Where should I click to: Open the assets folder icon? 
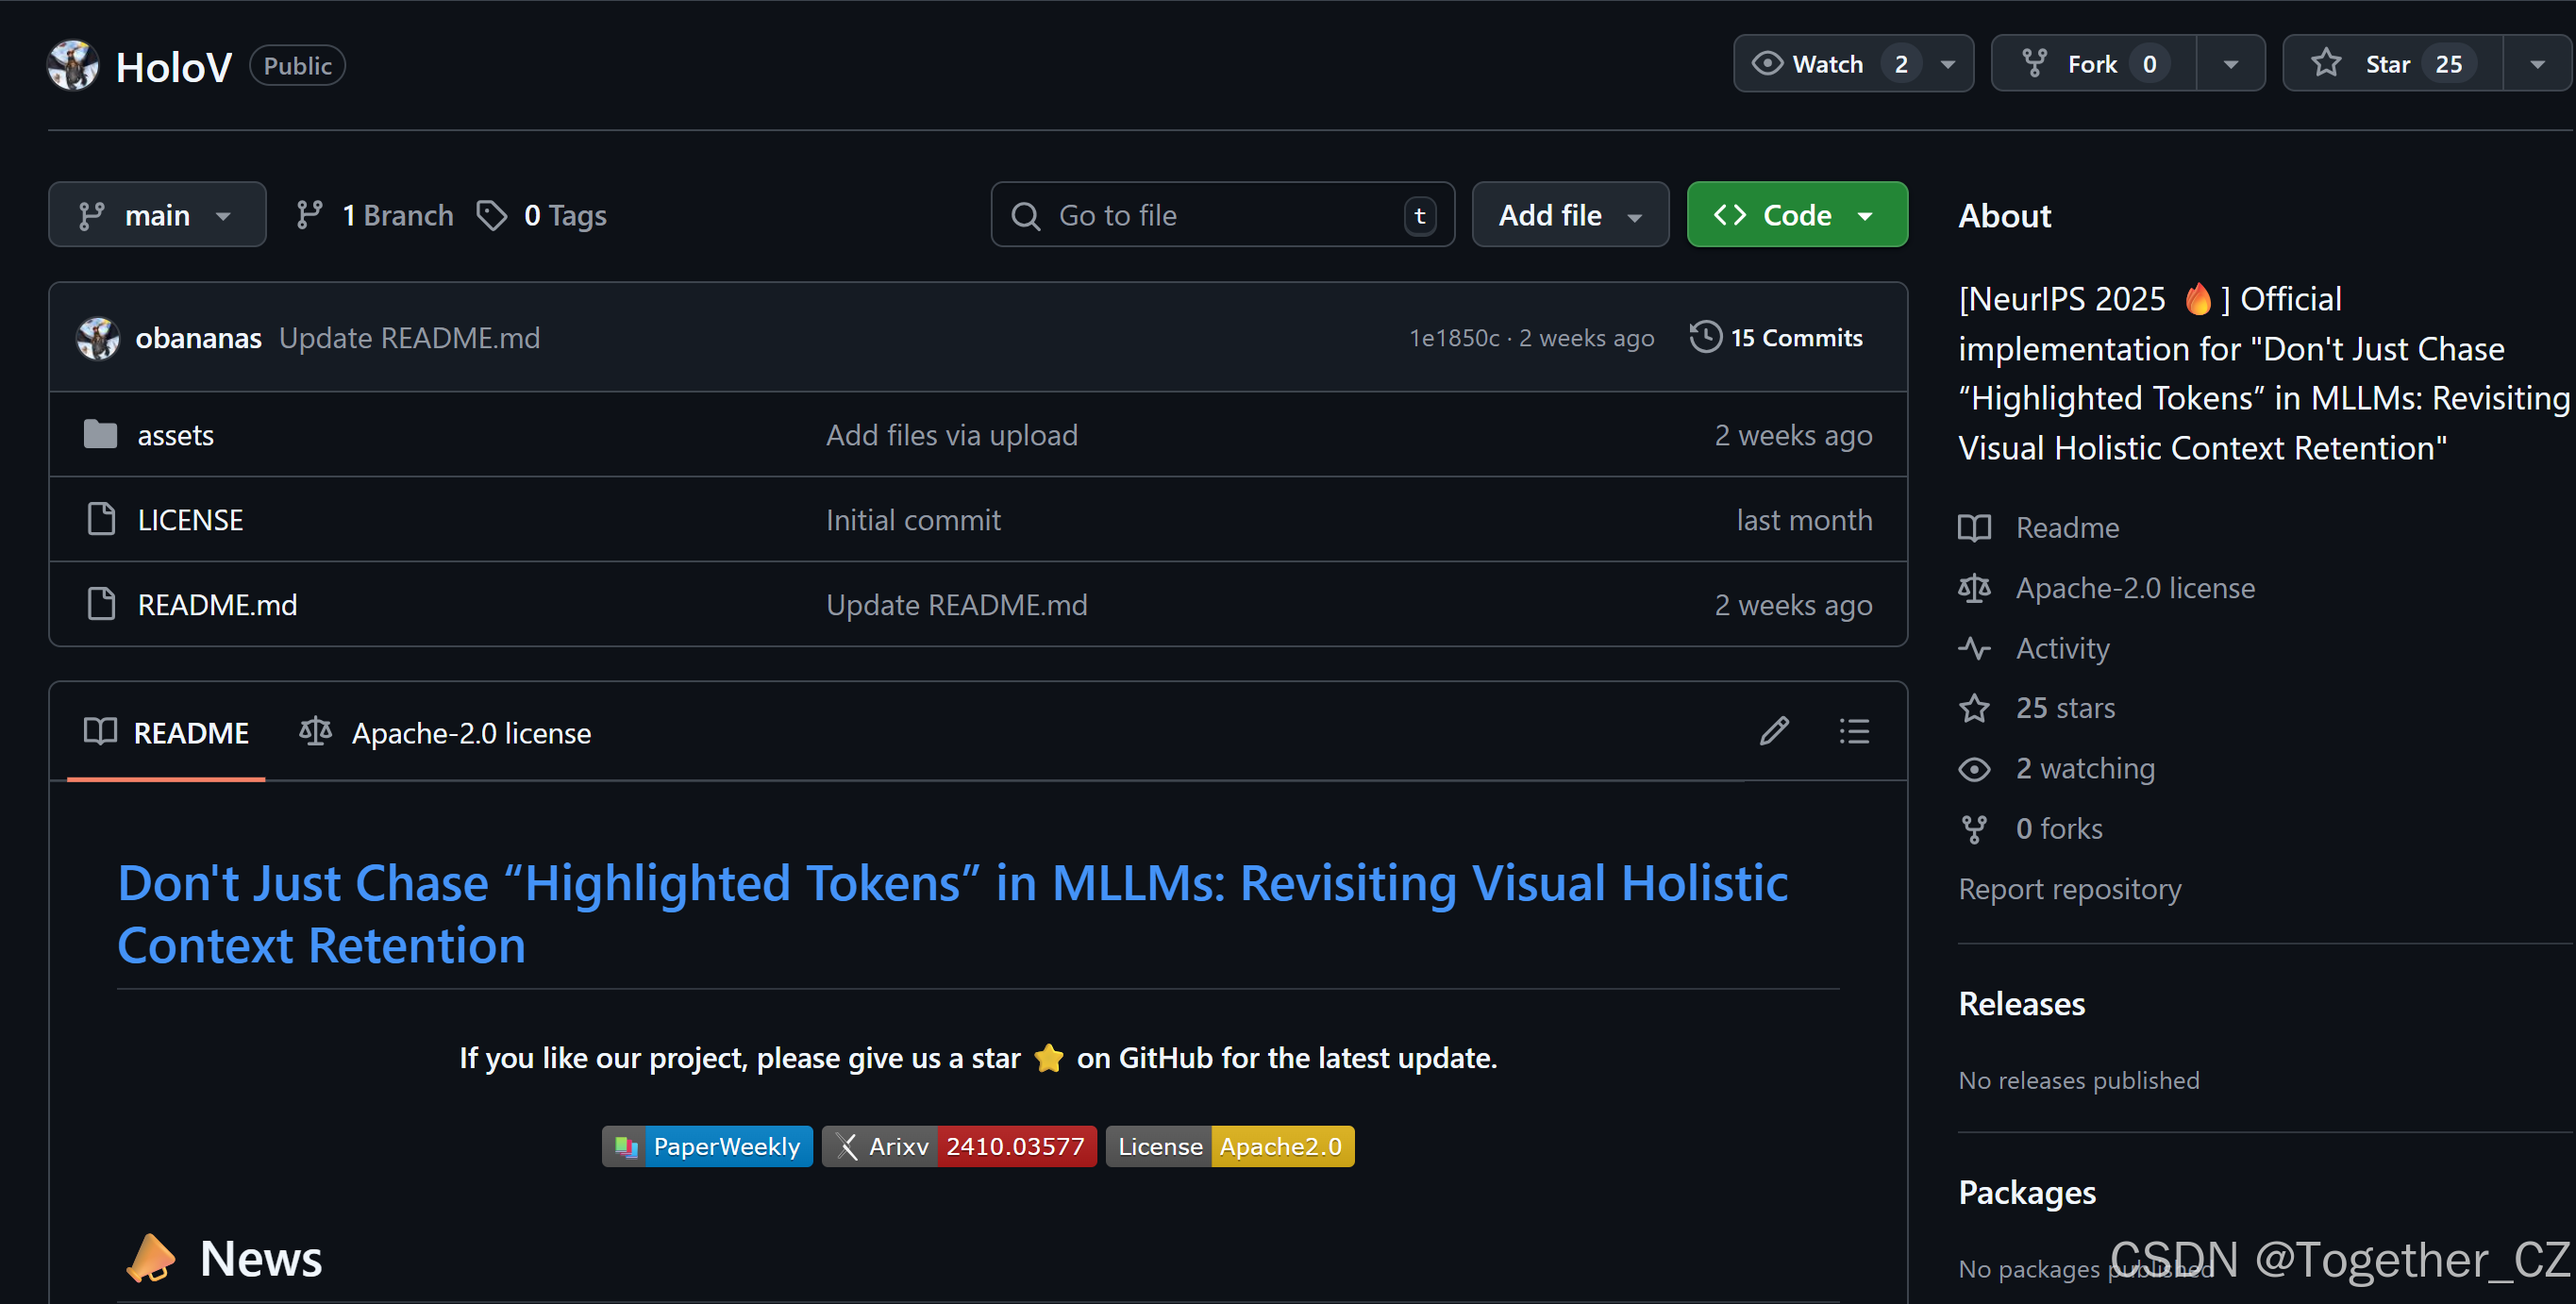pos(100,434)
